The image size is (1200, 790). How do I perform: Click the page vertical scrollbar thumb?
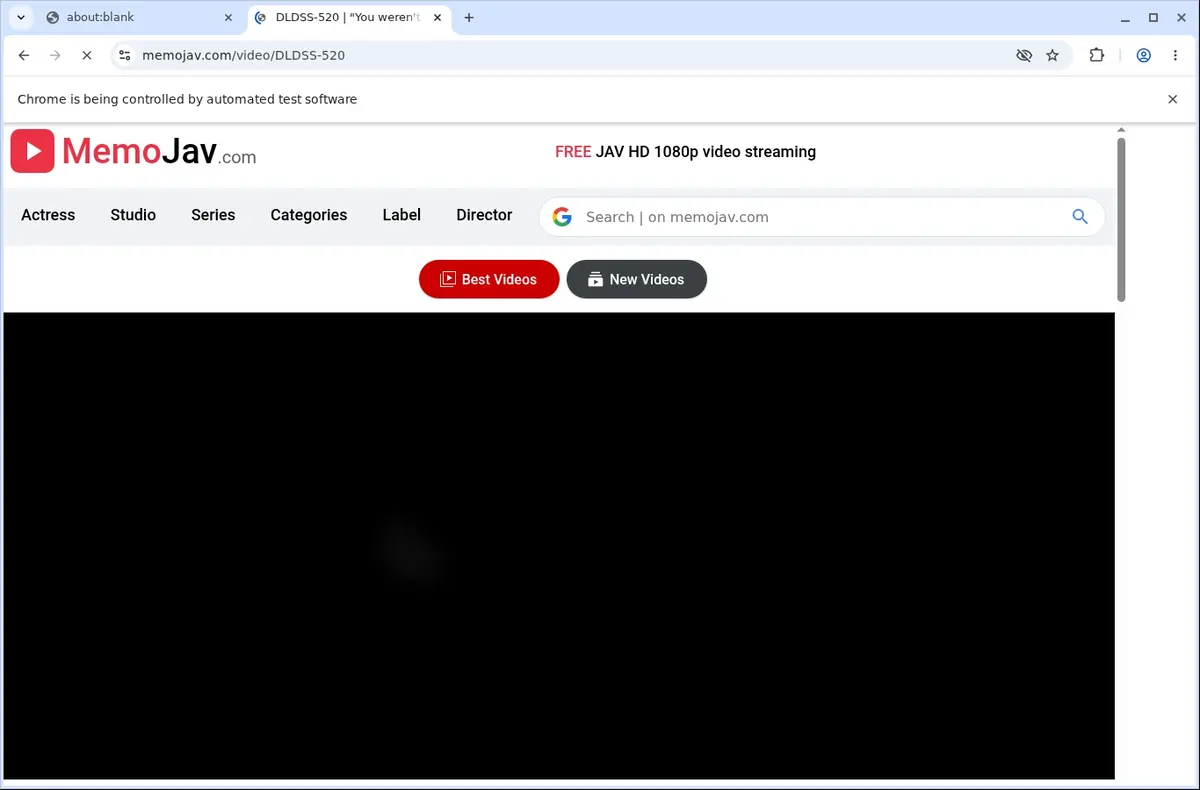(x=1121, y=219)
